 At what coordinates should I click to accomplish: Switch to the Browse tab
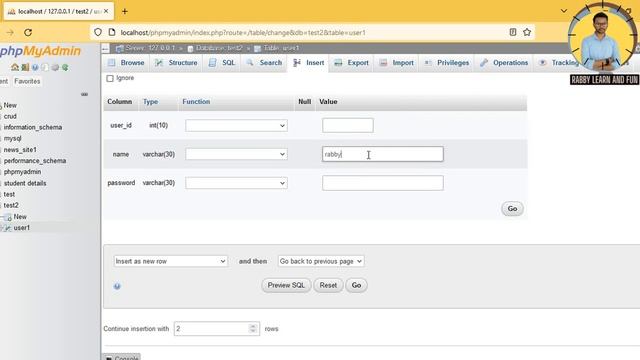point(126,63)
